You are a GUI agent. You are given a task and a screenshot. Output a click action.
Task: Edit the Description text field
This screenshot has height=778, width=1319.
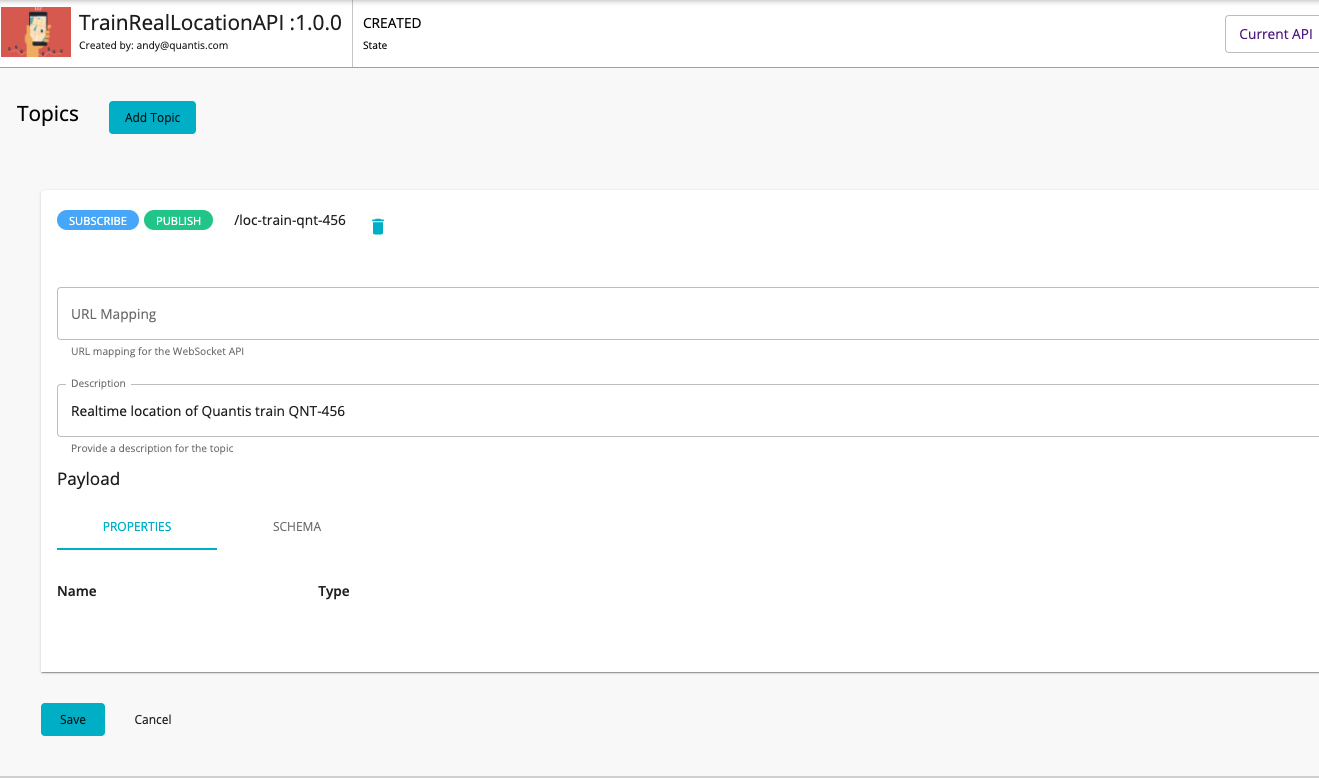pyautogui.click(x=688, y=411)
